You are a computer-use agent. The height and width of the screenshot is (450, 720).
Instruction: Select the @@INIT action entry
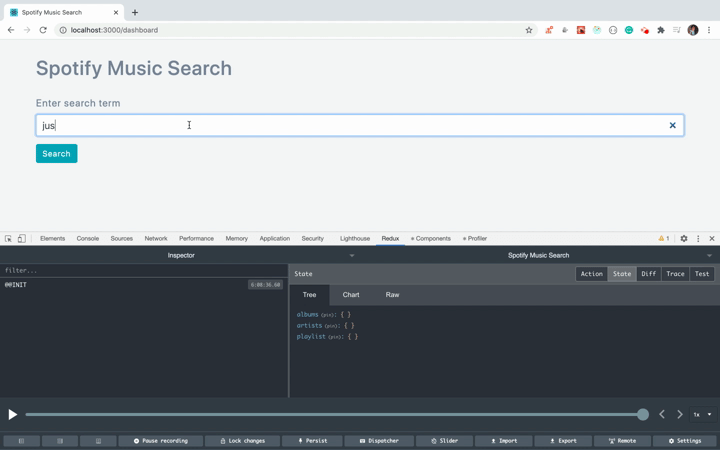(x=144, y=285)
